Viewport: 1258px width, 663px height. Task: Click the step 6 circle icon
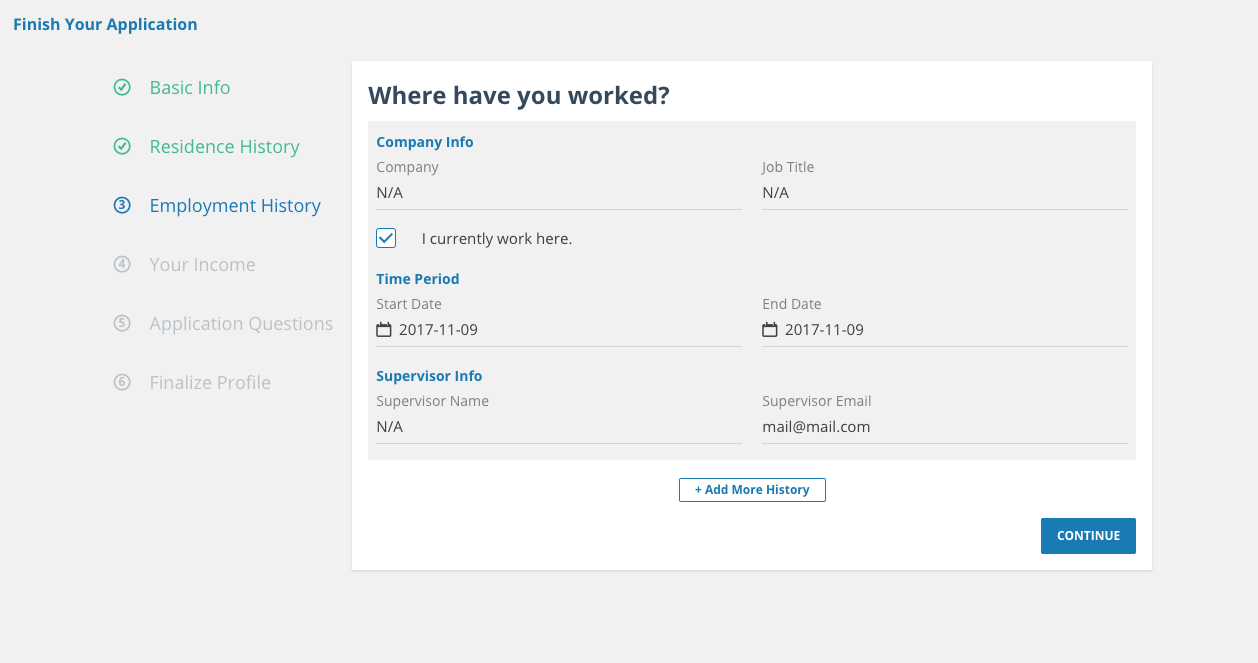122,383
